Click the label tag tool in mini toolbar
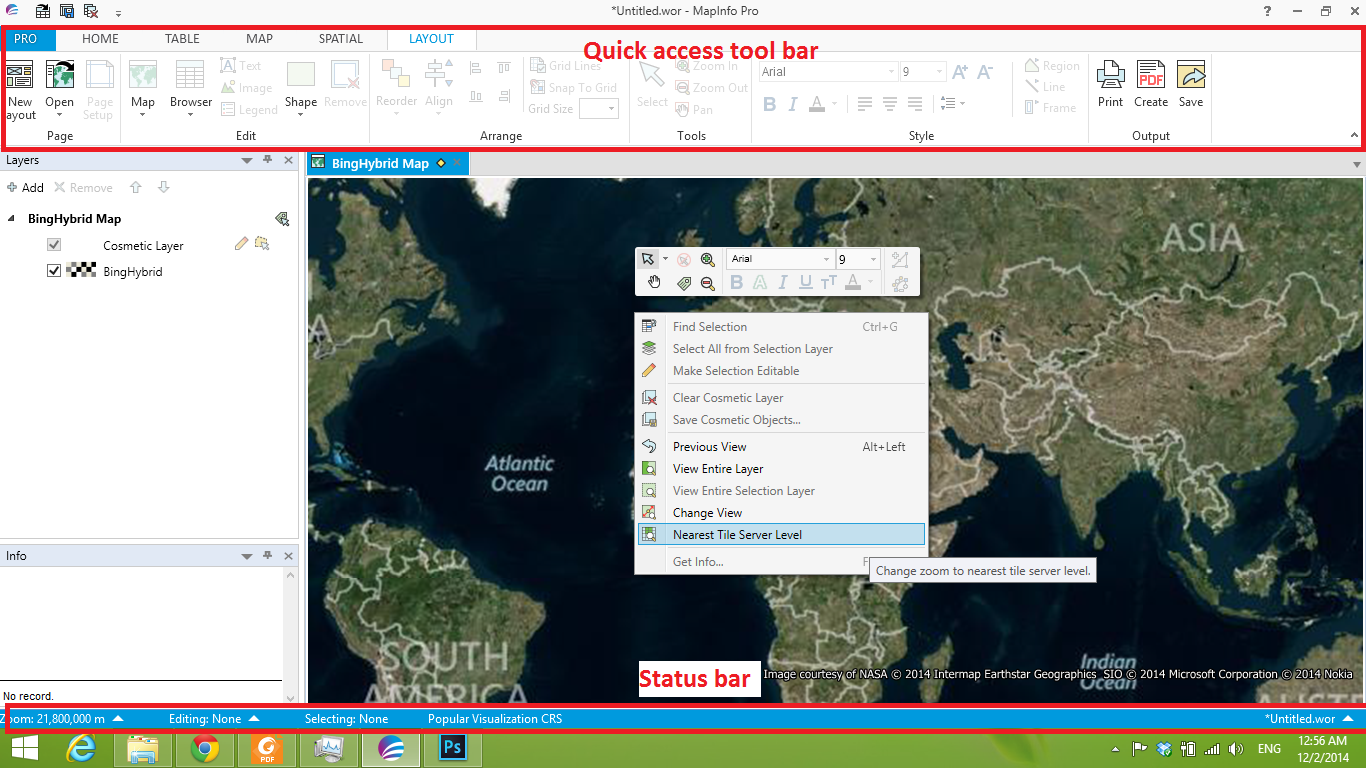1366x768 pixels. (x=684, y=283)
